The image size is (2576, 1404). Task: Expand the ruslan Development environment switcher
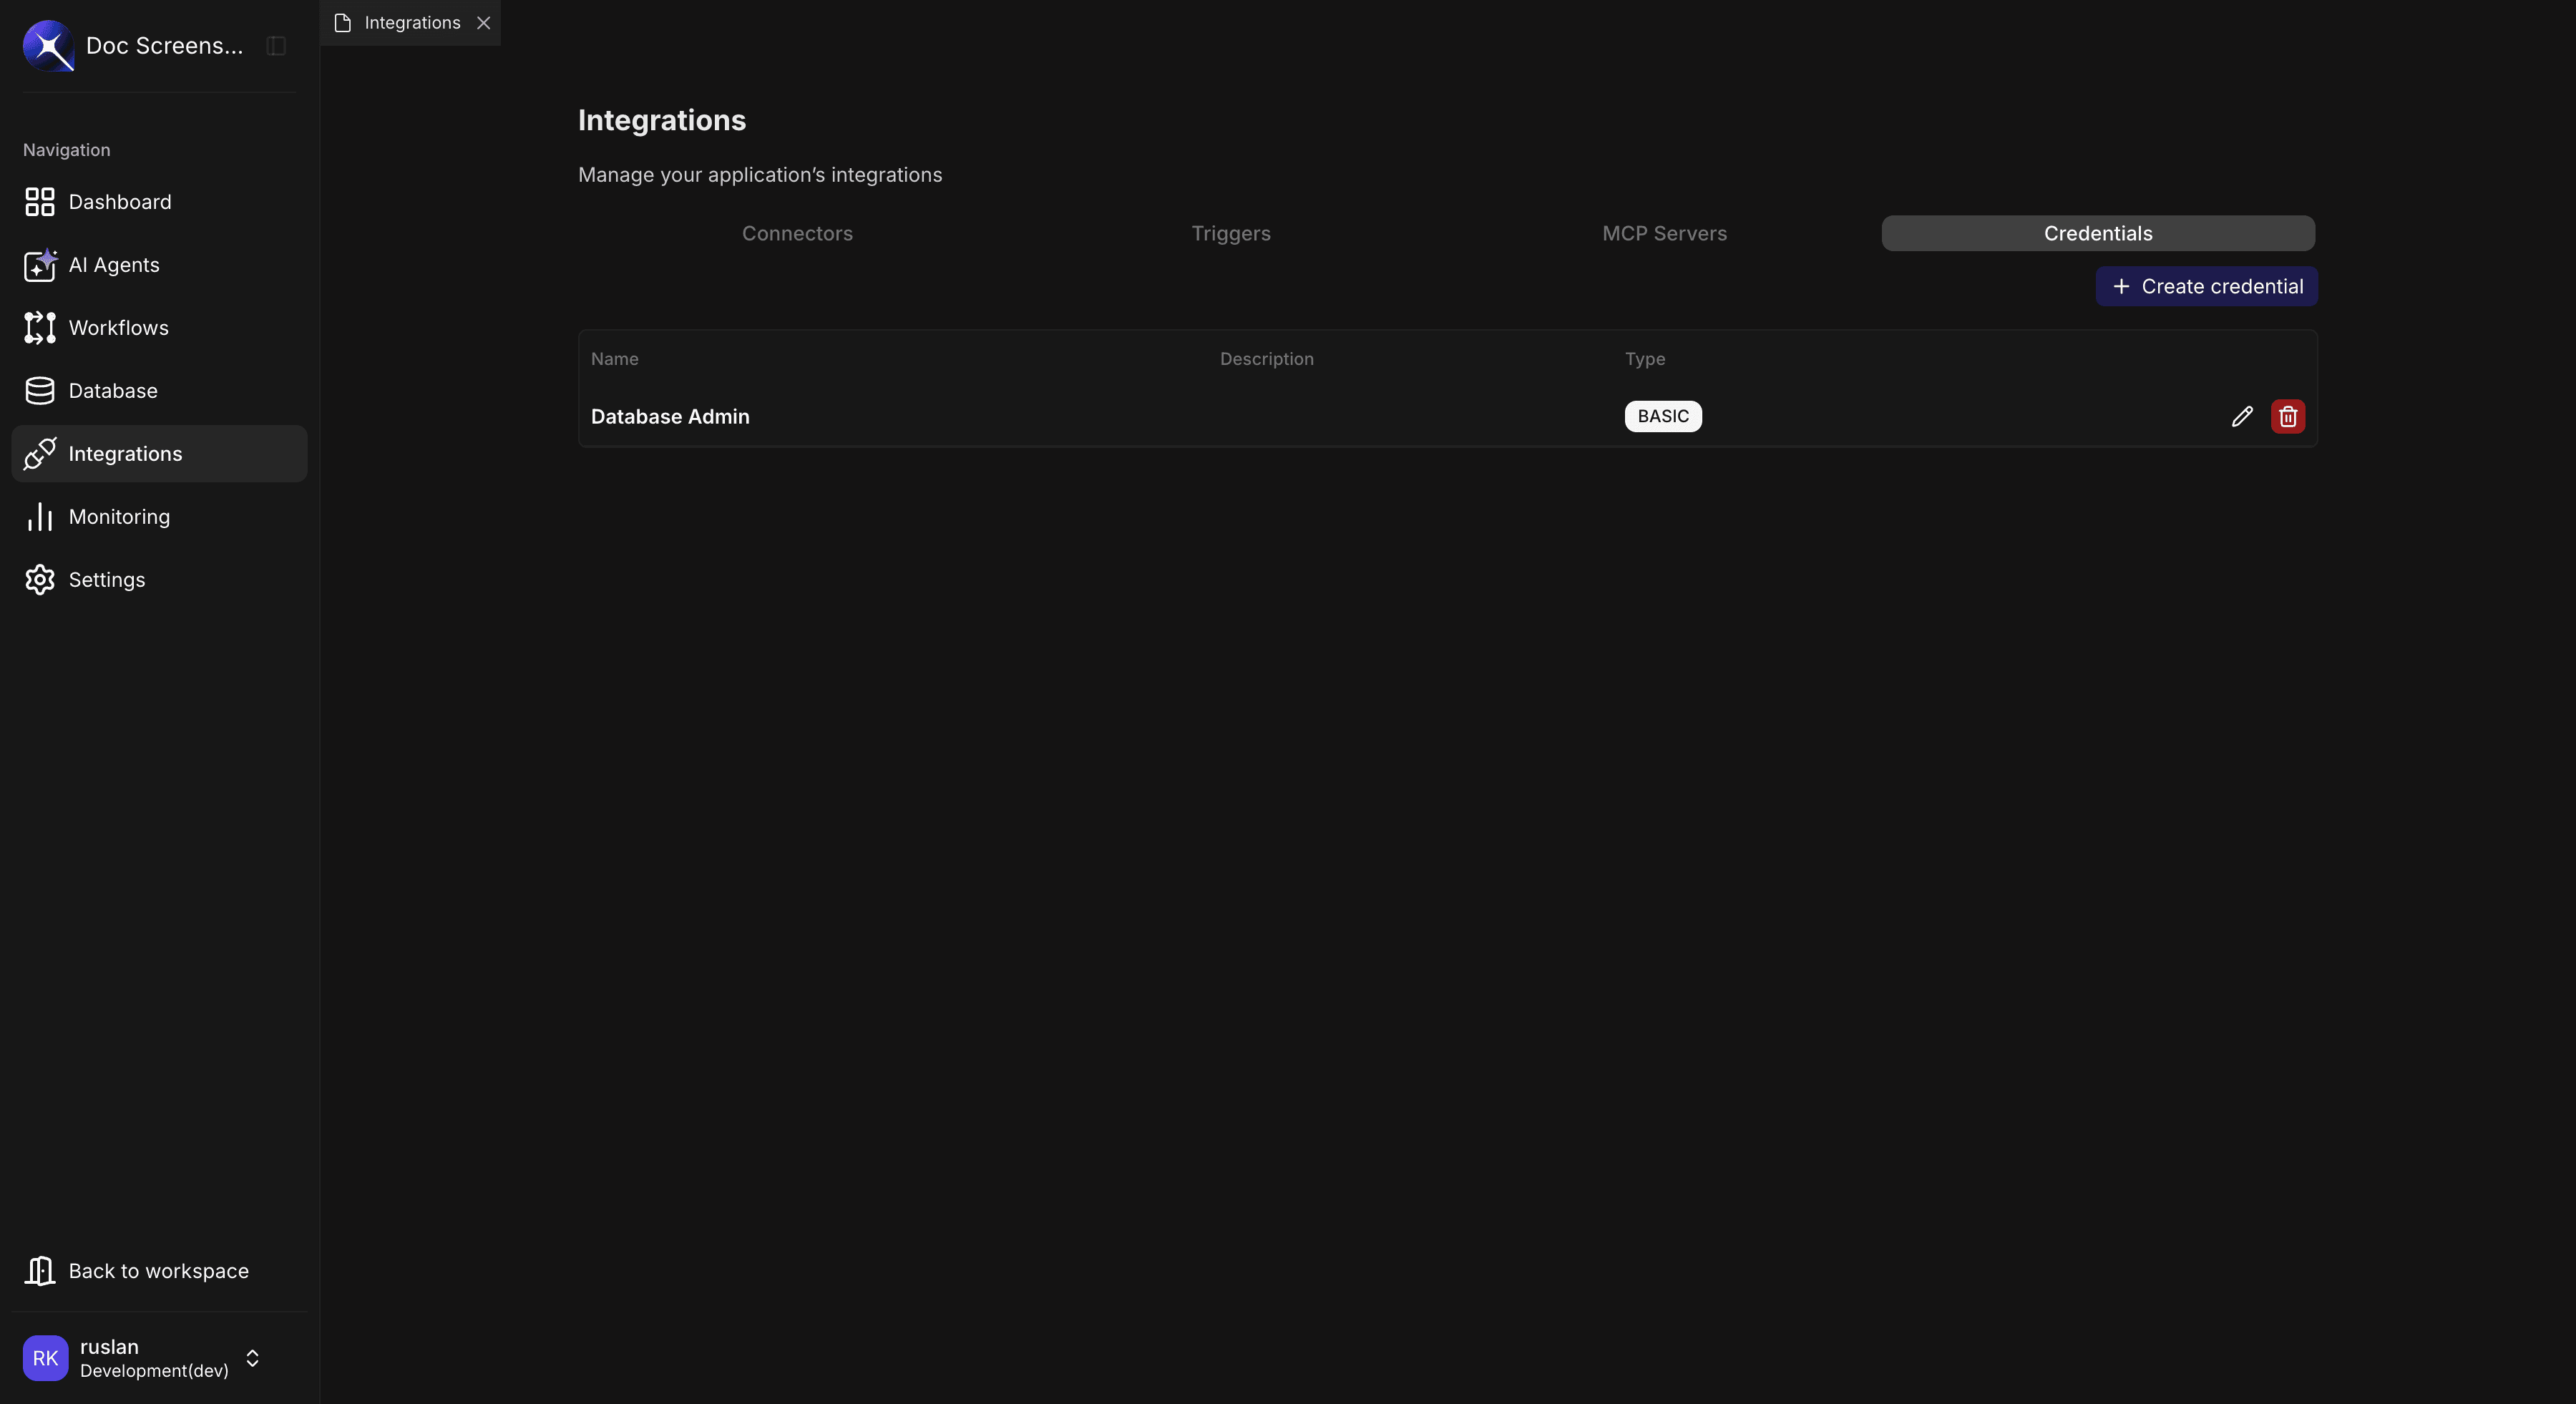pos(252,1357)
